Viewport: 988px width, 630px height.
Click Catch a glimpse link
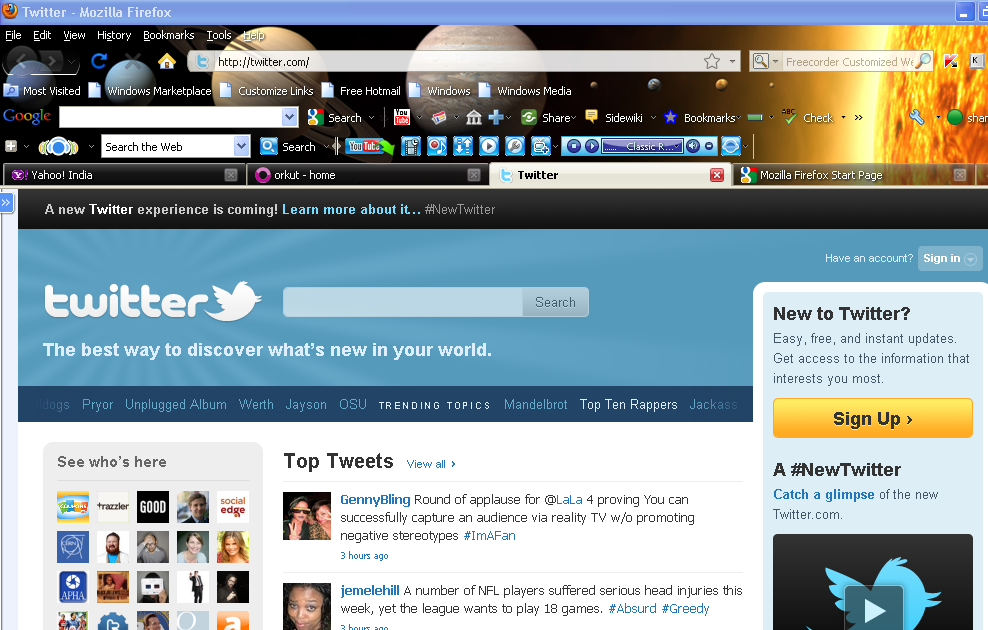824,495
